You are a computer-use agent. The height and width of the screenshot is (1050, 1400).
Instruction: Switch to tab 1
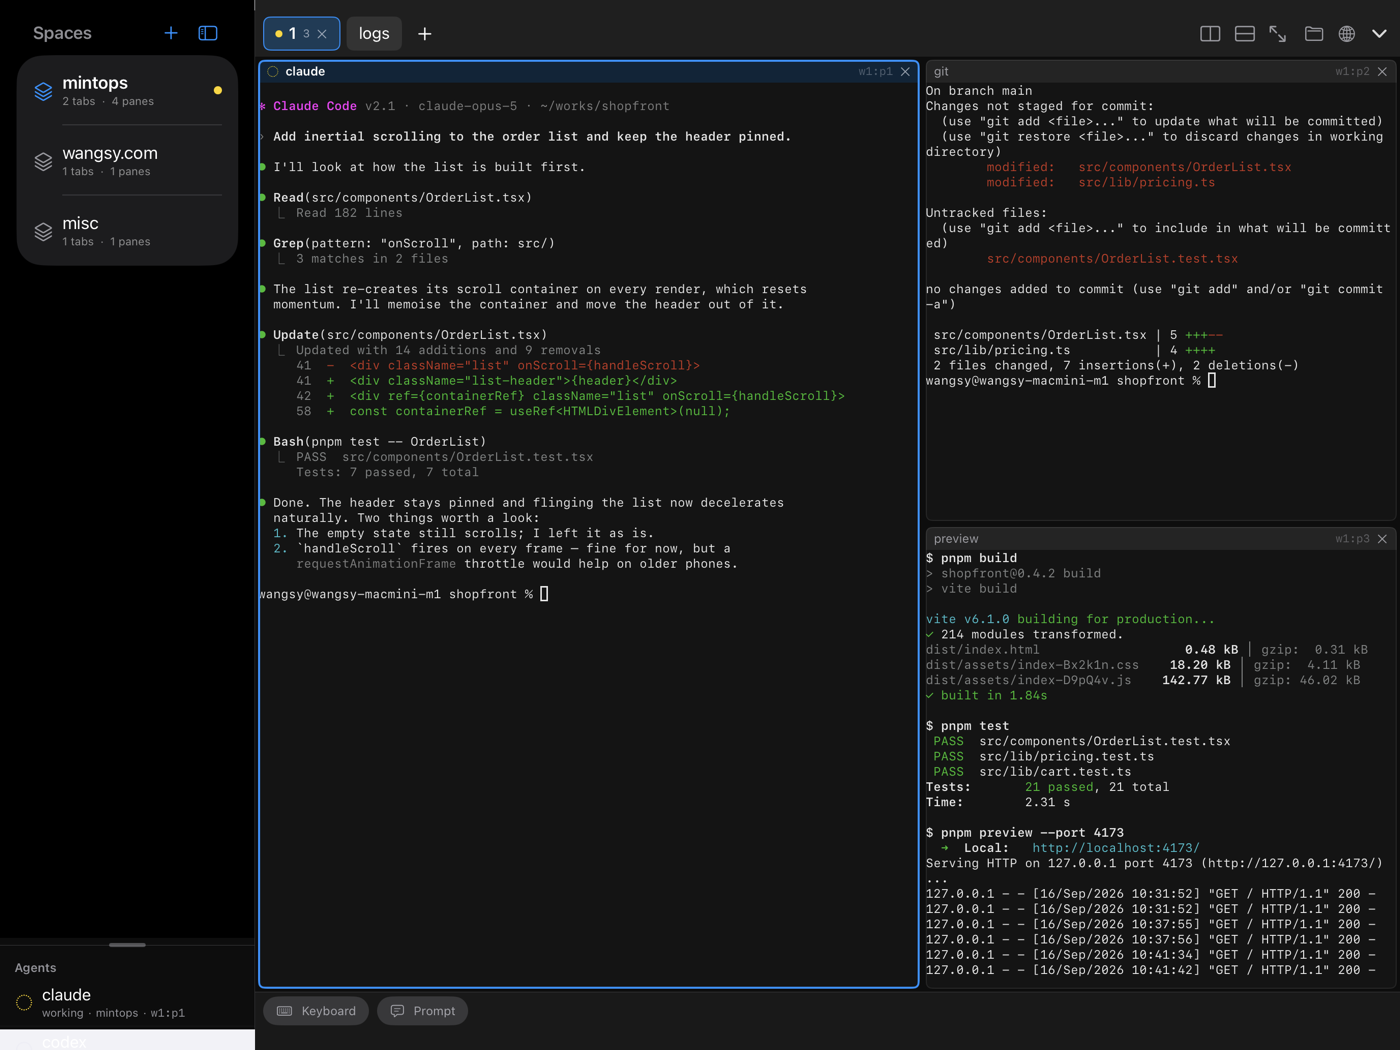(301, 34)
